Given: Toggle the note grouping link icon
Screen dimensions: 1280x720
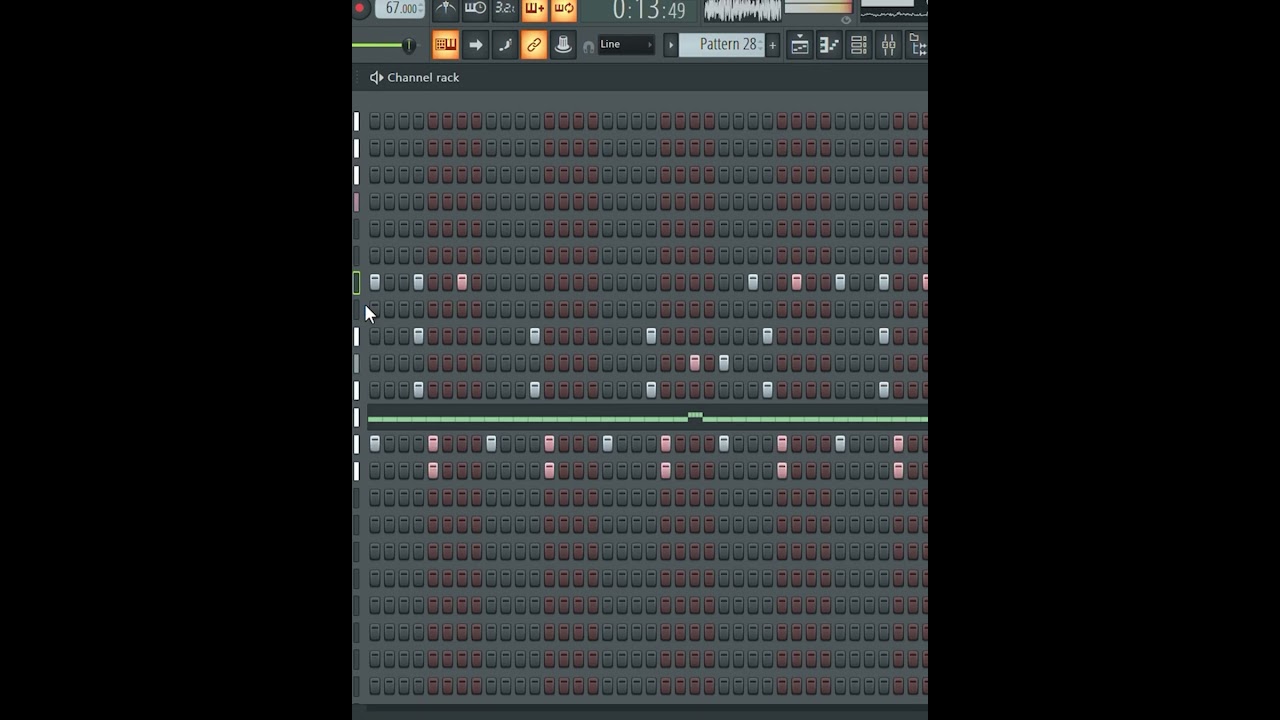Looking at the screenshot, I should pyautogui.click(x=534, y=45).
